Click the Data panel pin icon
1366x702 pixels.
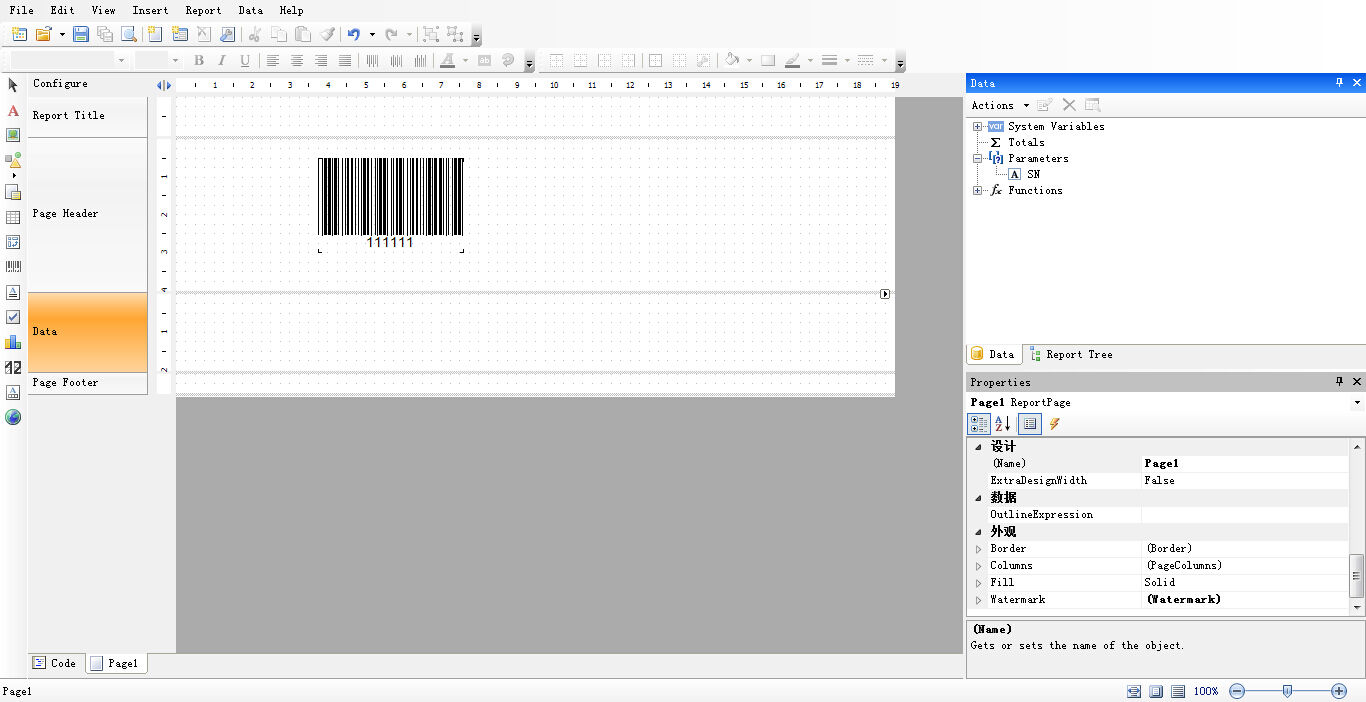(x=1340, y=83)
